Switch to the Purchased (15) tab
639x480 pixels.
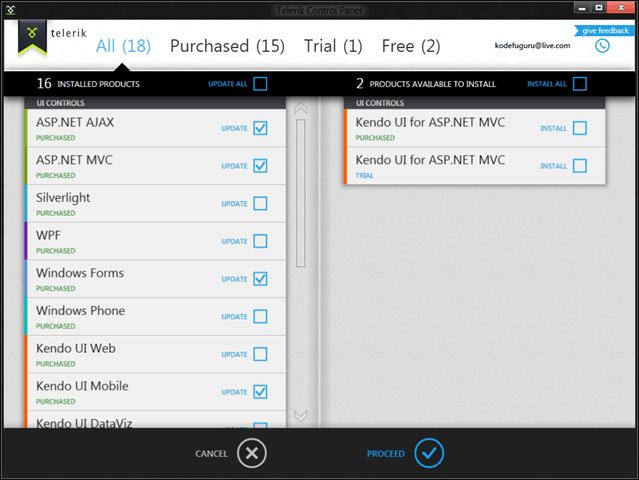point(227,46)
